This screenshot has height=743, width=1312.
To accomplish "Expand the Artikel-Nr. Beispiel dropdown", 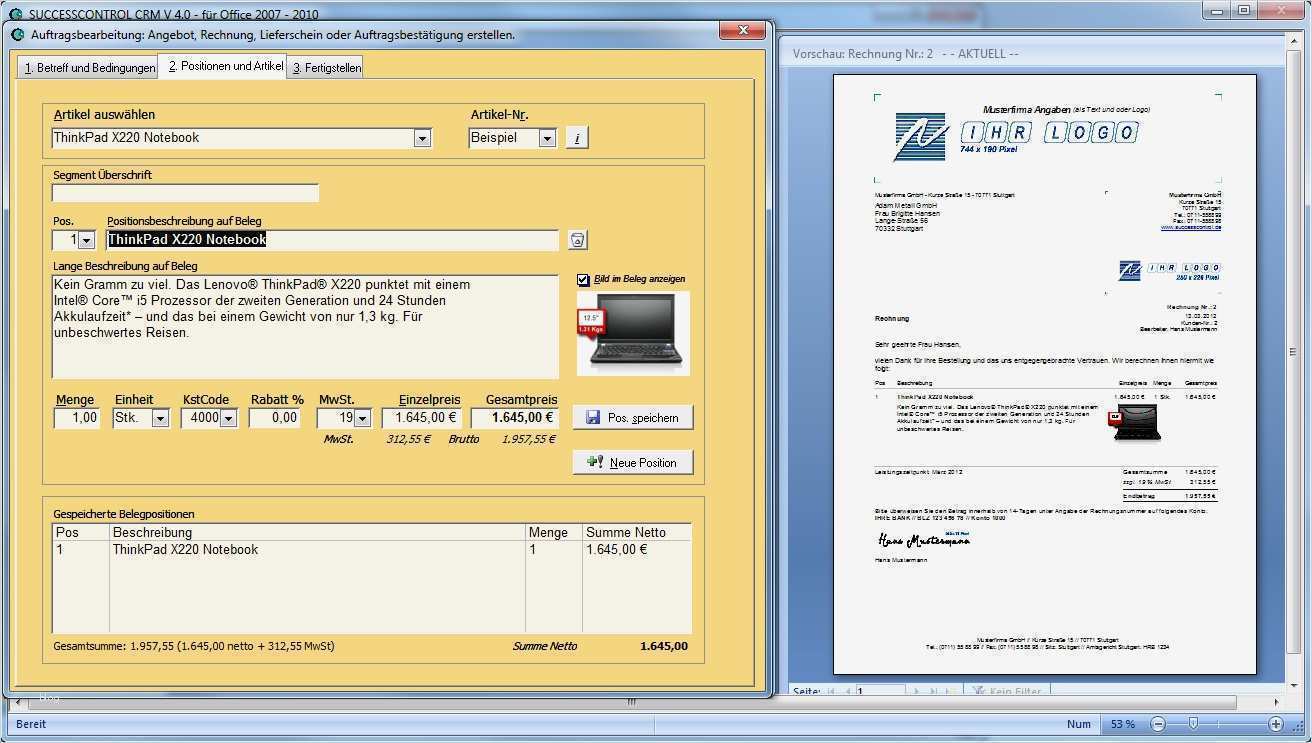I will pyautogui.click(x=545, y=137).
